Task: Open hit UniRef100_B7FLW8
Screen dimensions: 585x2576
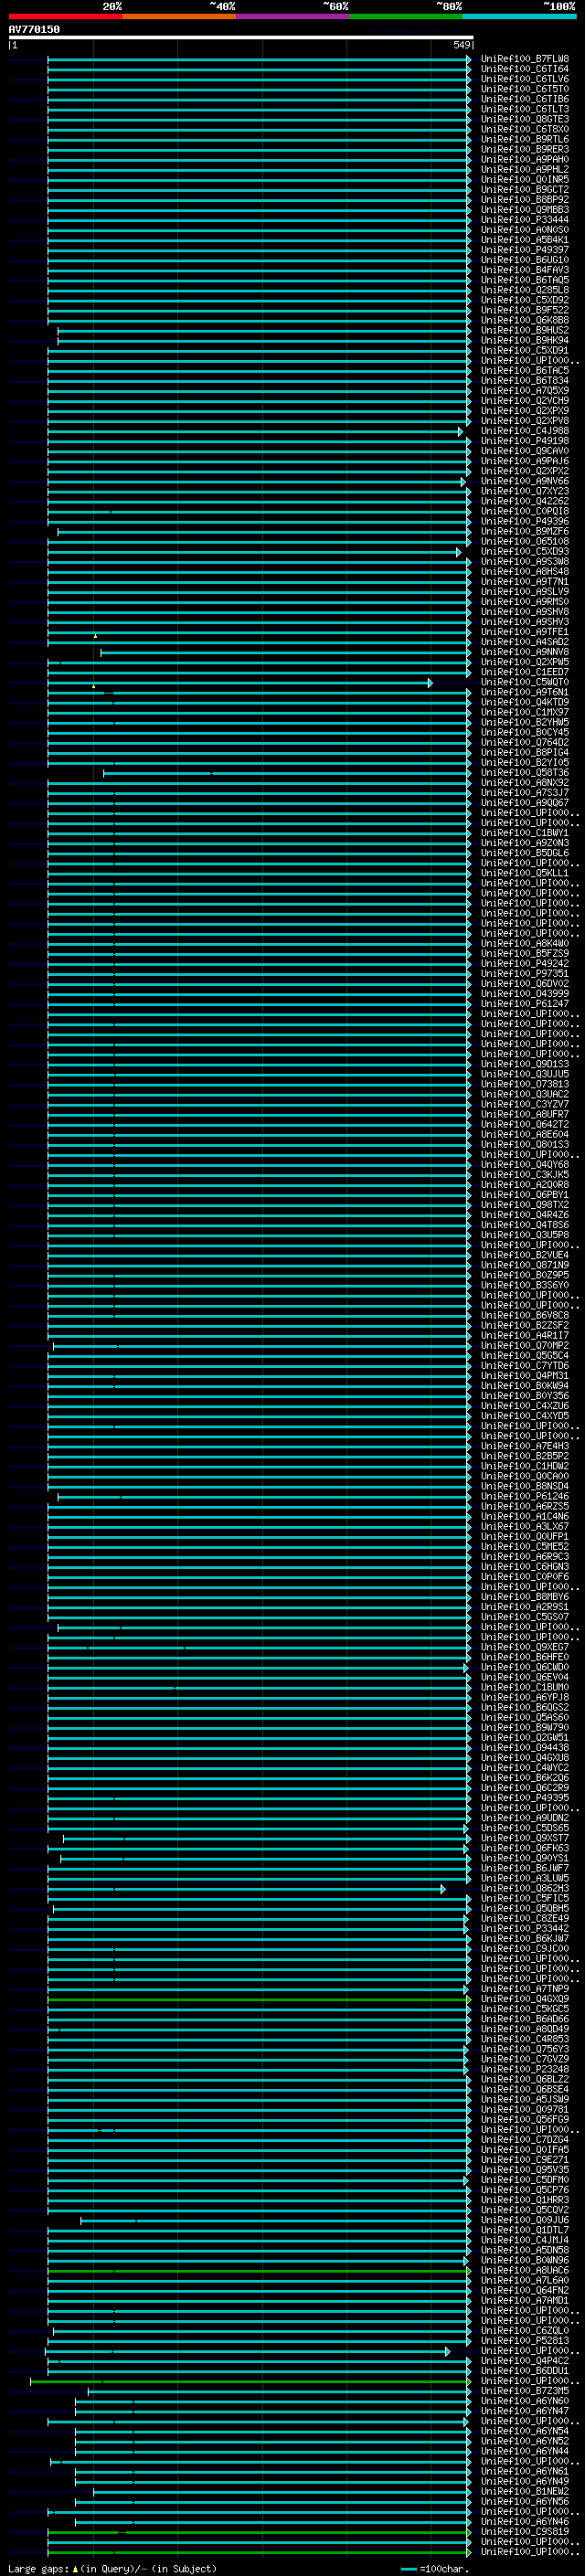Action: point(525,59)
